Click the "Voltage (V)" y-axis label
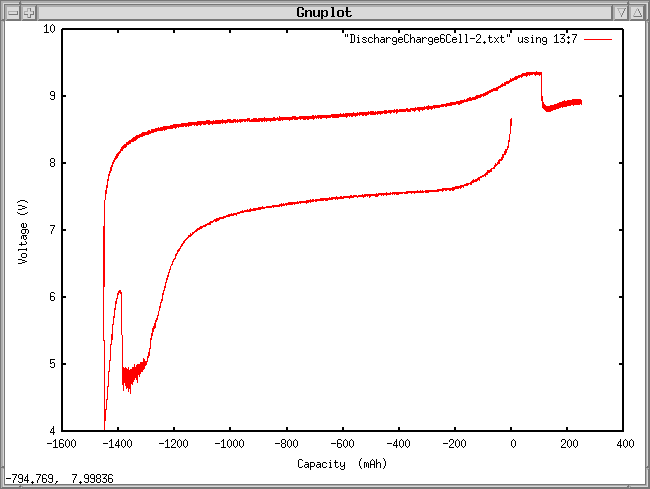 point(23,230)
